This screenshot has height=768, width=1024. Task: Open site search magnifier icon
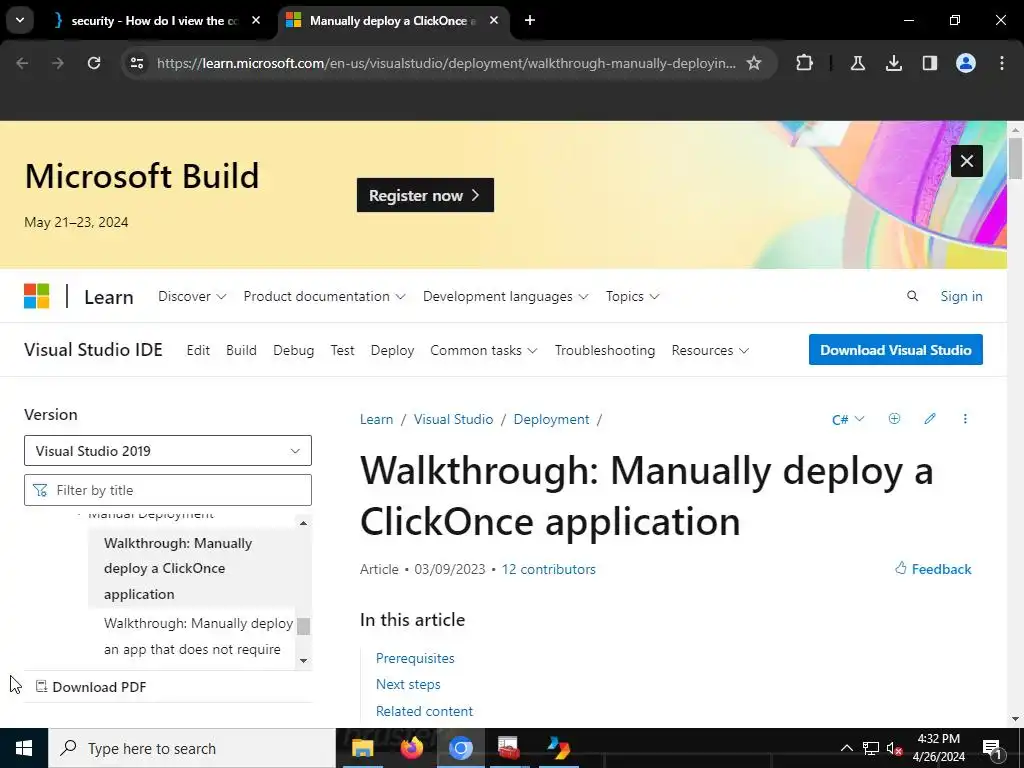pos(912,296)
